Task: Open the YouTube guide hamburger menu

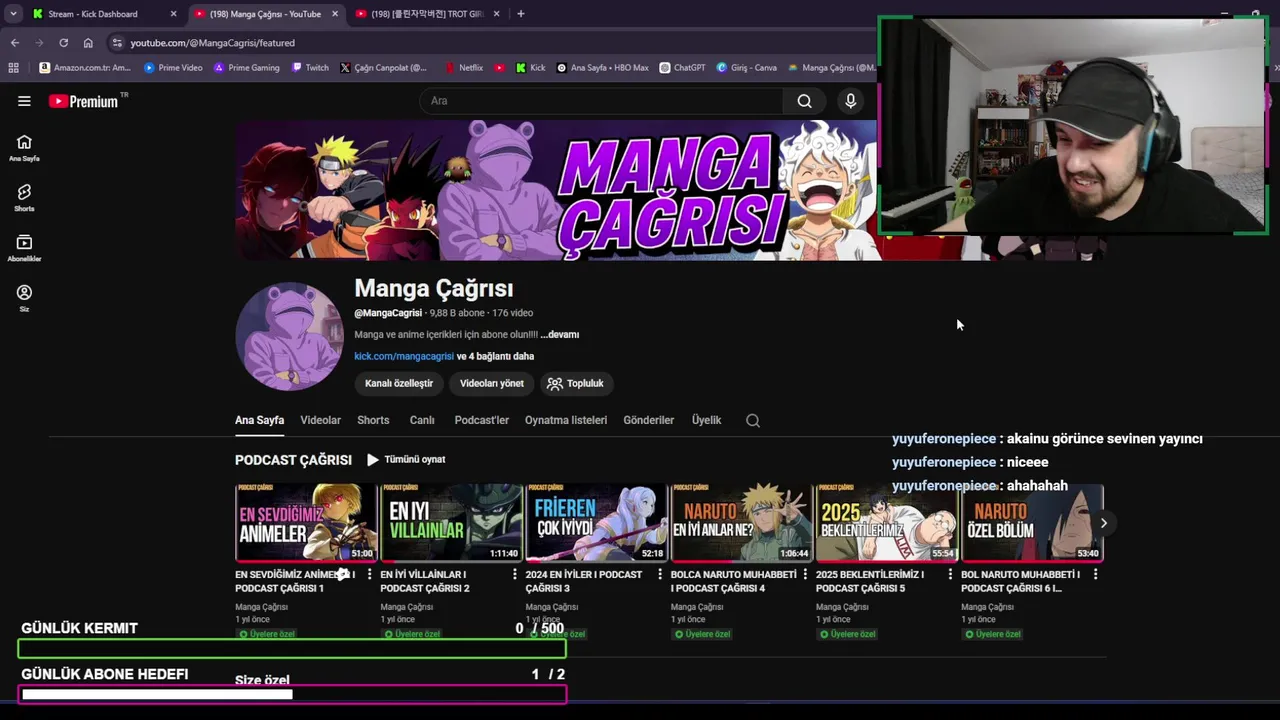Action: 24,101
